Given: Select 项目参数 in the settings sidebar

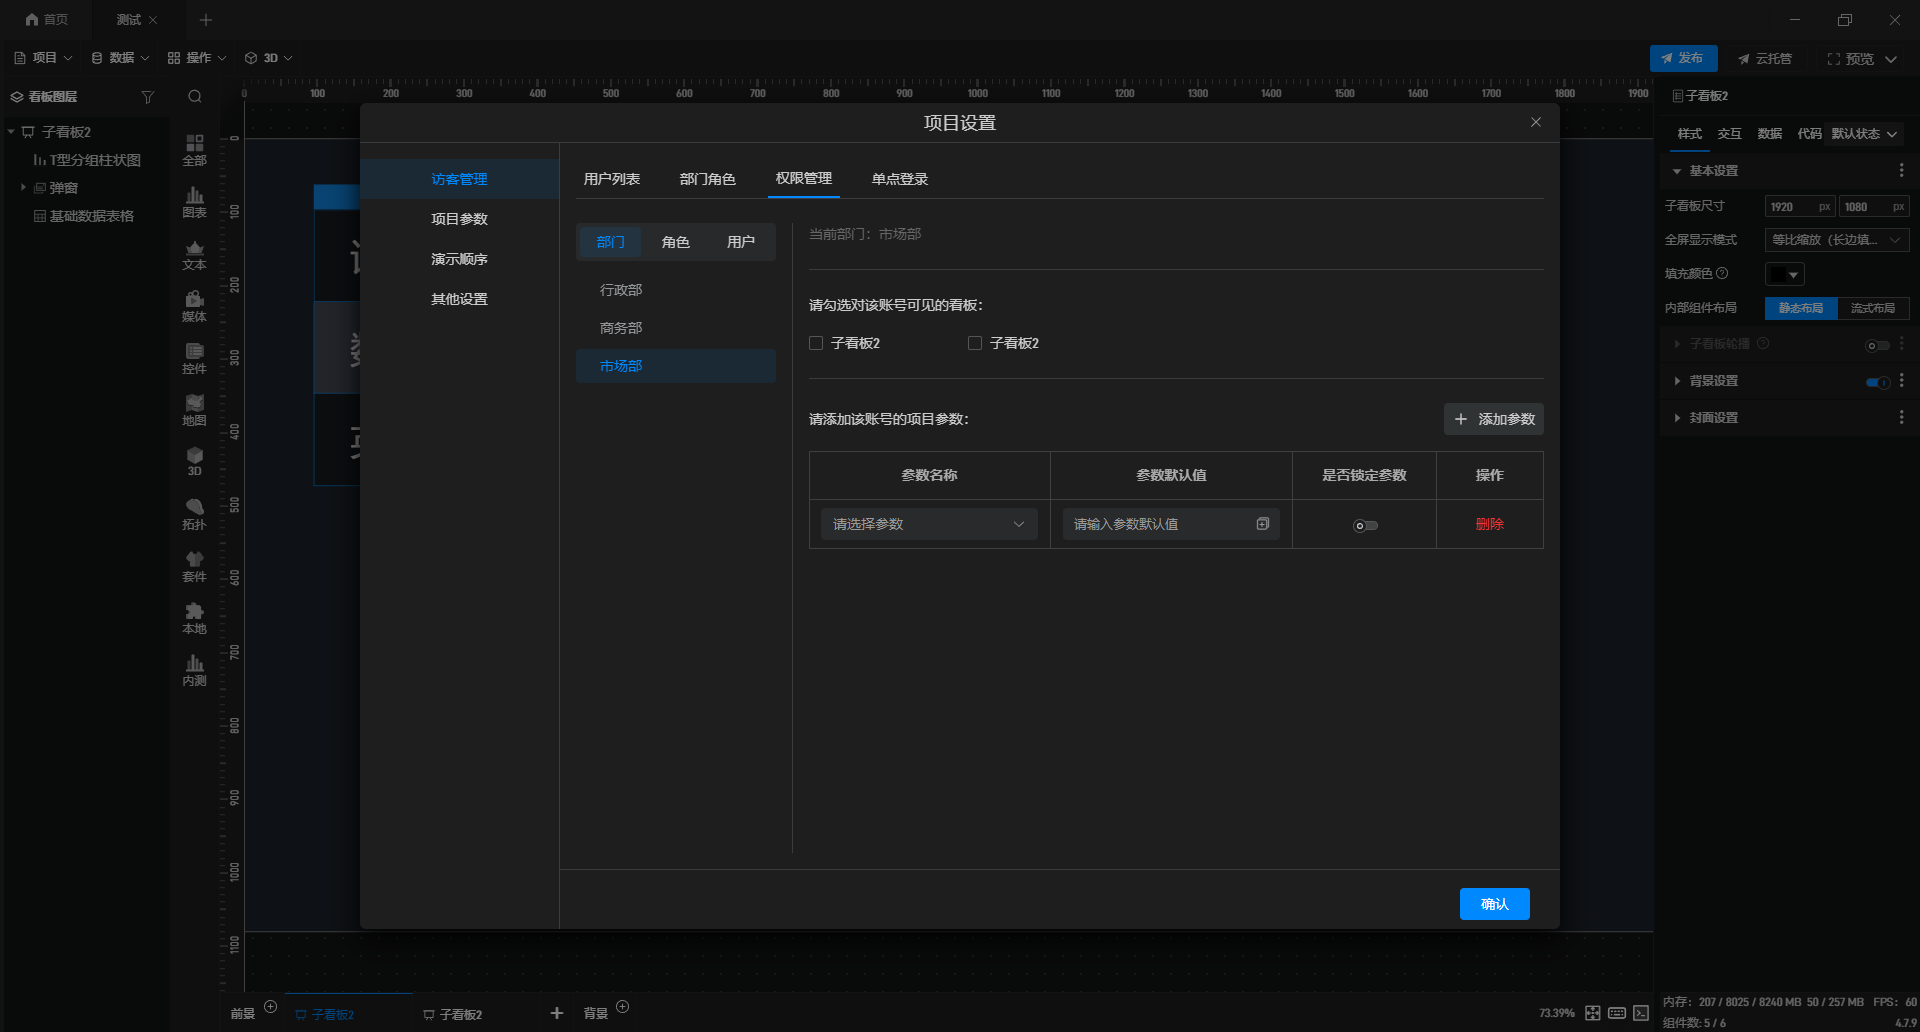Looking at the screenshot, I should click(459, 219).
